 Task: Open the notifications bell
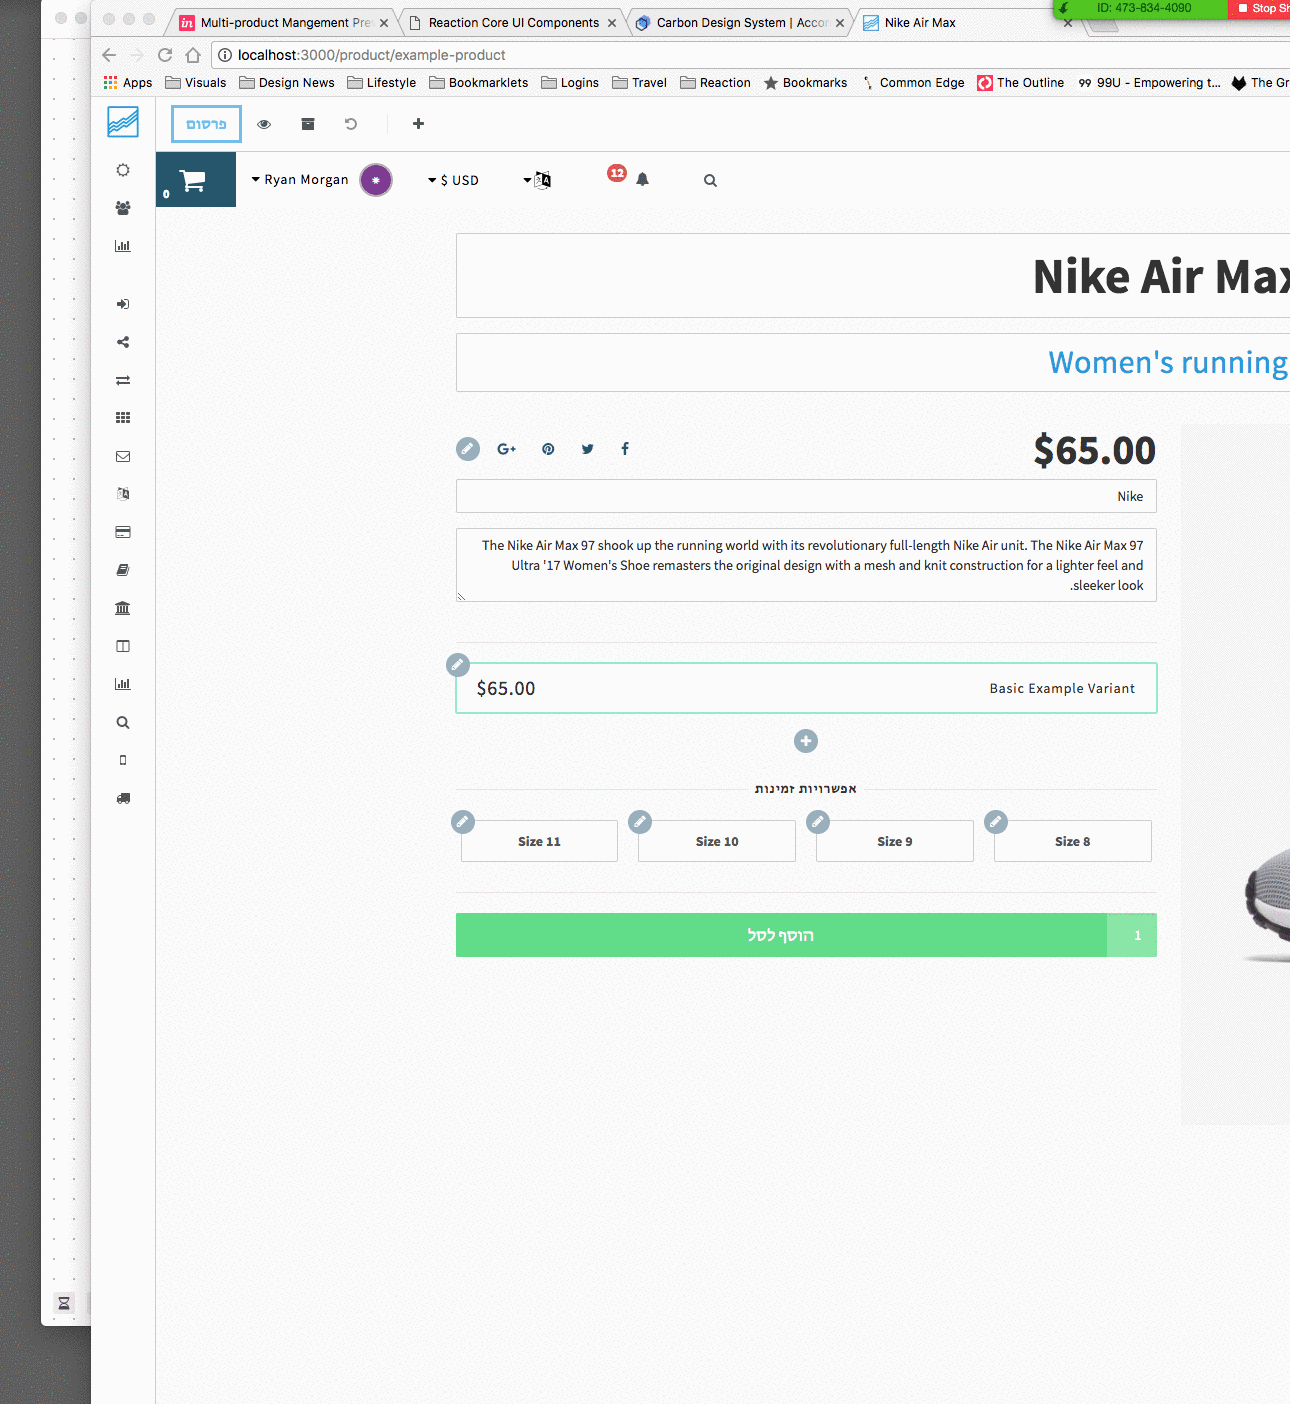[x=642, y=180]
